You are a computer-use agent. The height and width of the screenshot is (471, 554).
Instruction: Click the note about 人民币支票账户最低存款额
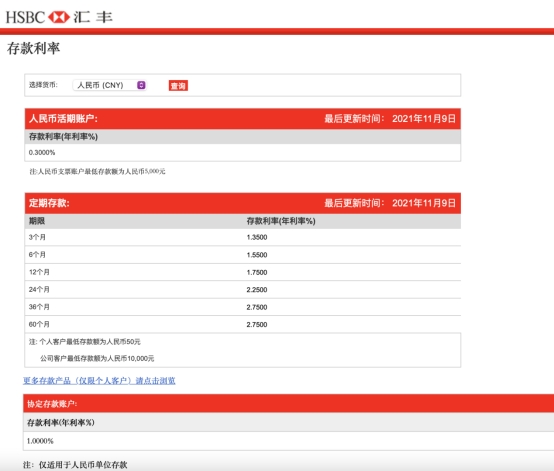[97, 172]
